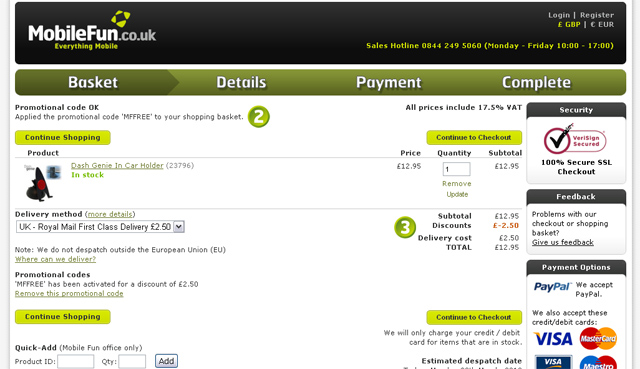The height and width of the screenshot is (369, 640).
Task: Click the top Continue Shopping button
Action: (x=62, y=138)
